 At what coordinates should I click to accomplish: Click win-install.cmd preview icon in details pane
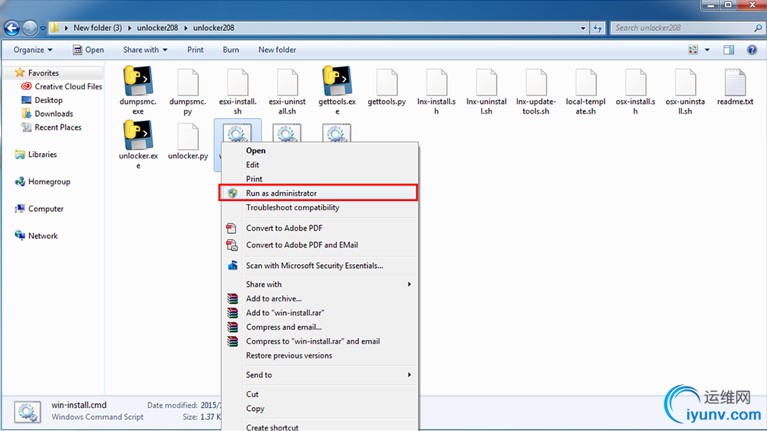coord(27,412)
